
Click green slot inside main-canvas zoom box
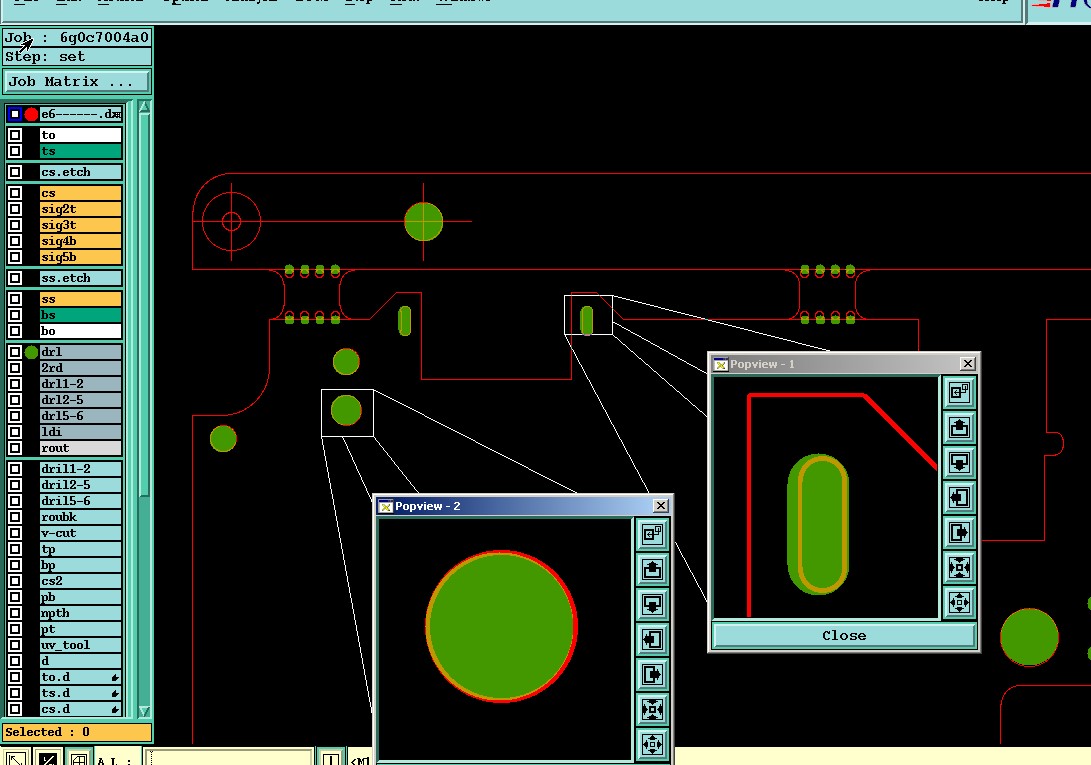[x=587, y=320]
